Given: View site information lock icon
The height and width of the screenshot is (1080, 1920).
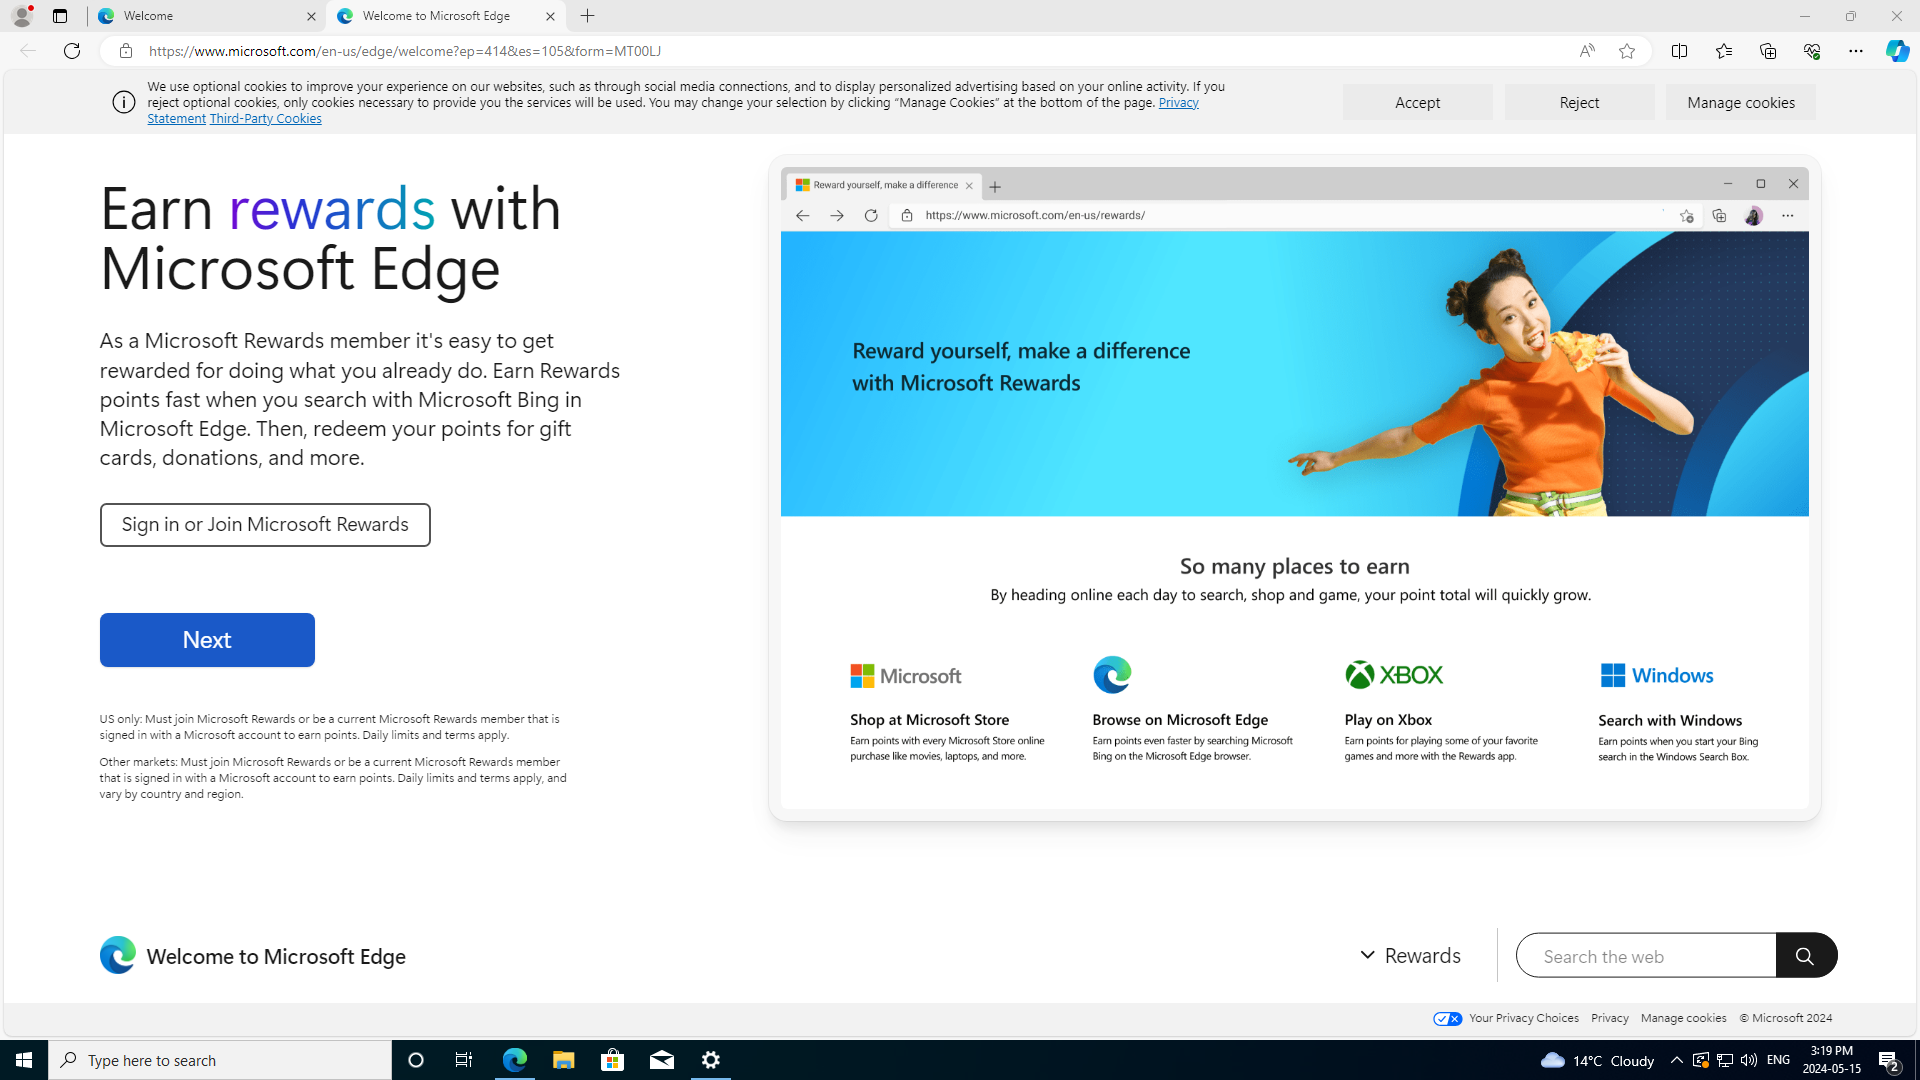Looking at the screenshot, I should pos(126,51).
